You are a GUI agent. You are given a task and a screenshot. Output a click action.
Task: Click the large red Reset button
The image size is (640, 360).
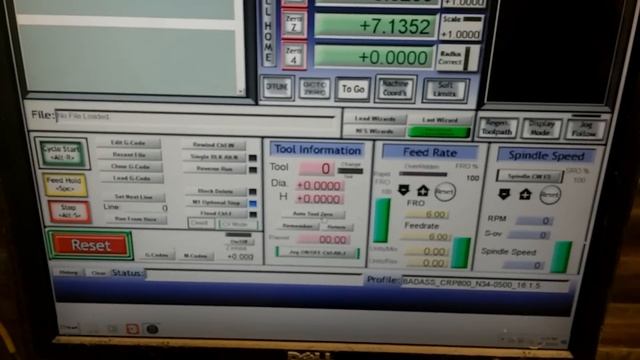coord(90,245)
